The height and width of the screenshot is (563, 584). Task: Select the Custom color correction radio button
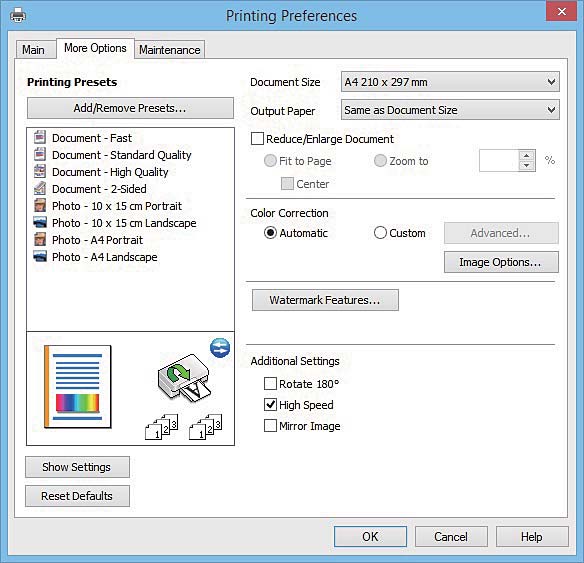point(380,233)
